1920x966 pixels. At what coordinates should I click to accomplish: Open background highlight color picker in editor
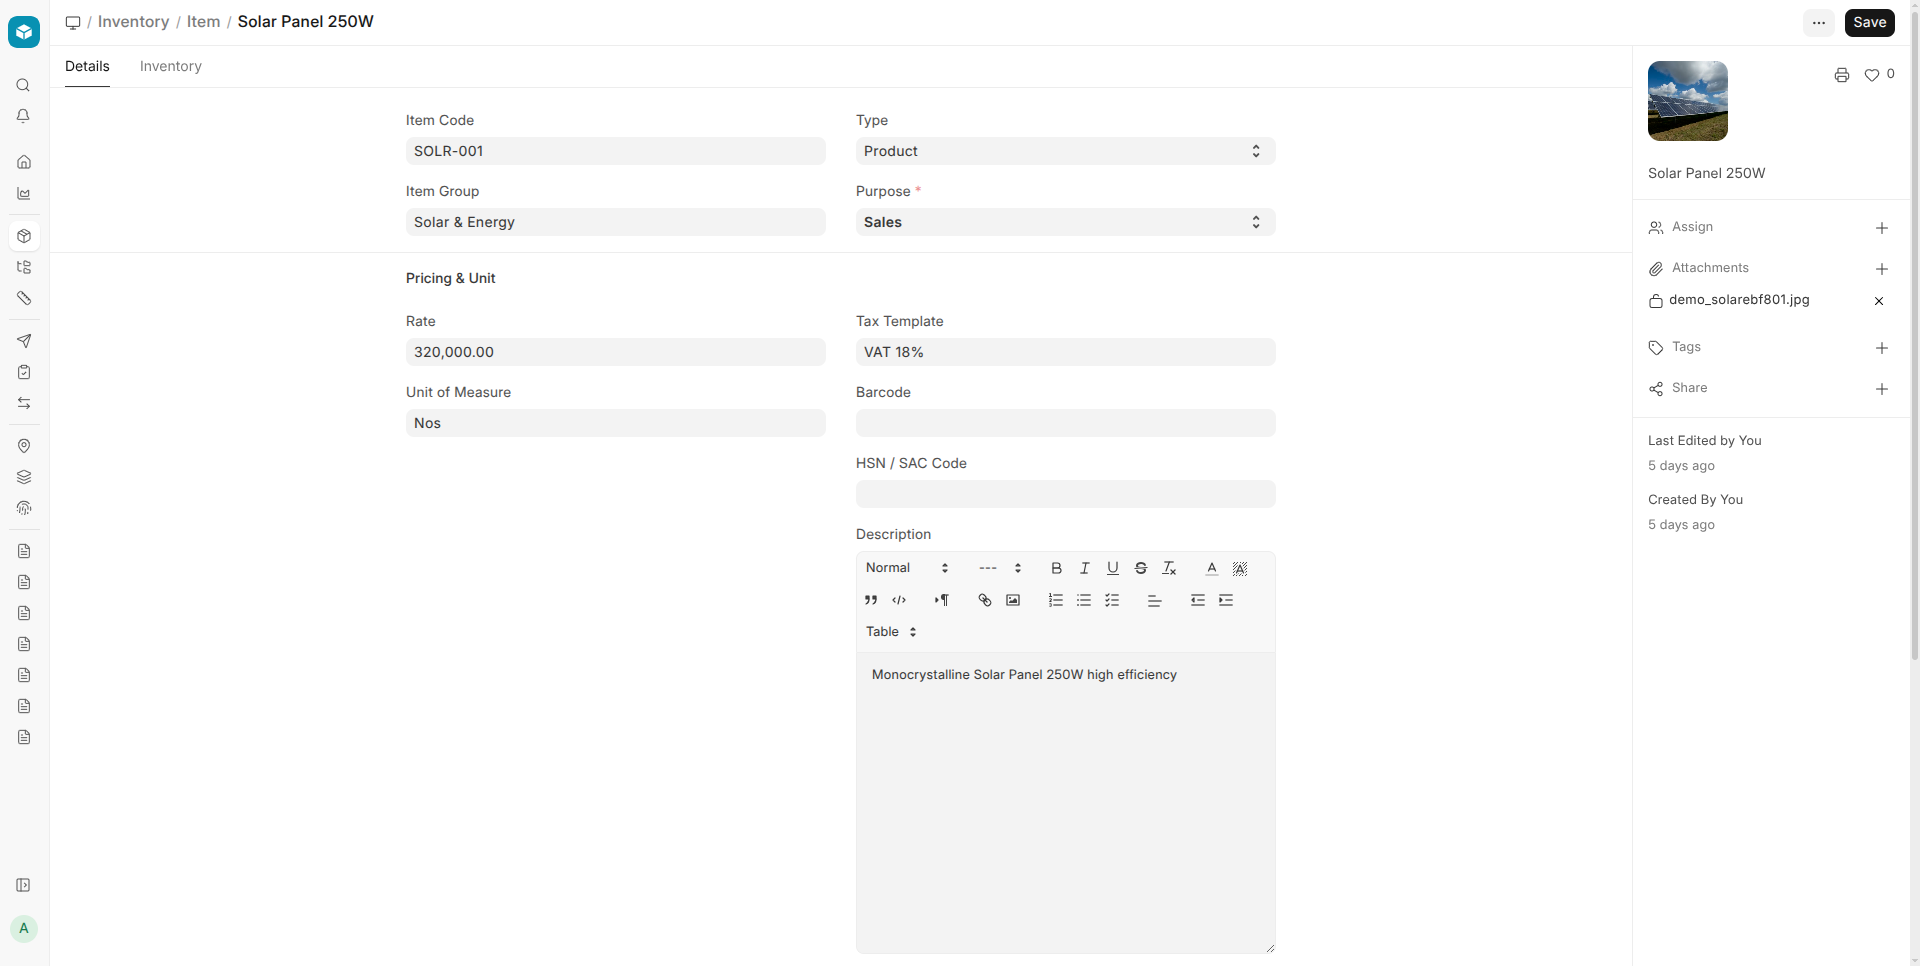tap(1240, 568)
